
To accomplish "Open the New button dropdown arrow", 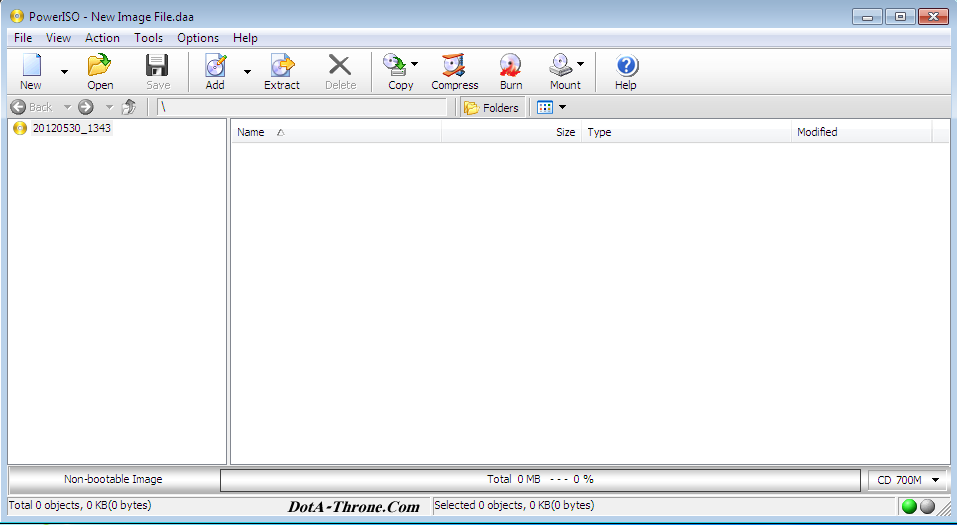I will (64, 71).
